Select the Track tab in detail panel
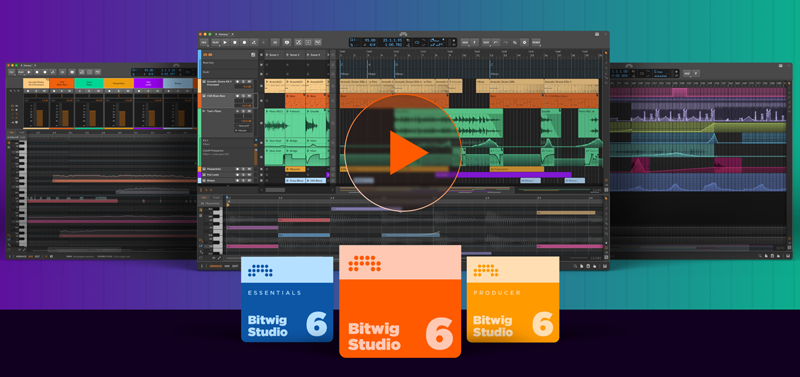The width and height of the screenshot is (800, 377). pyautogui.click(x=216, y=197)
